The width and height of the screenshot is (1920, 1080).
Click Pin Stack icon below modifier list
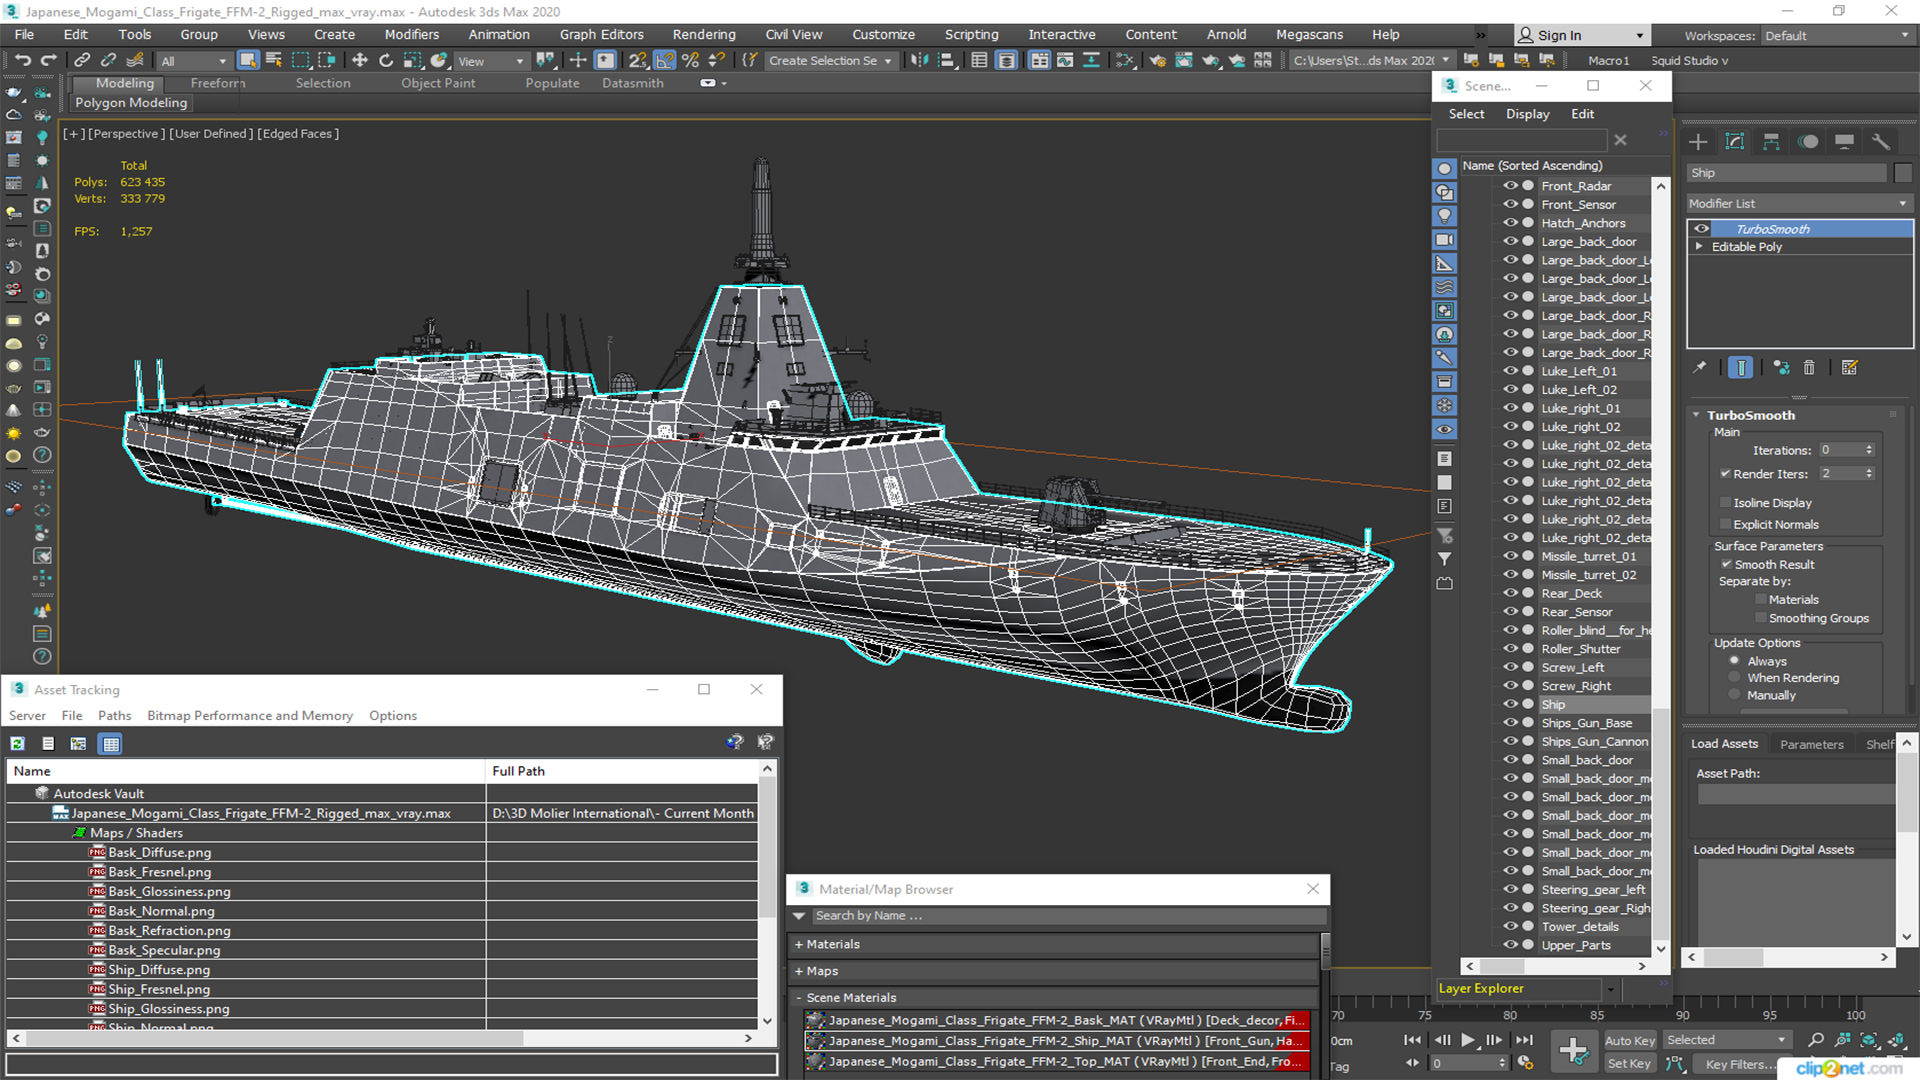coord(1699,368)
